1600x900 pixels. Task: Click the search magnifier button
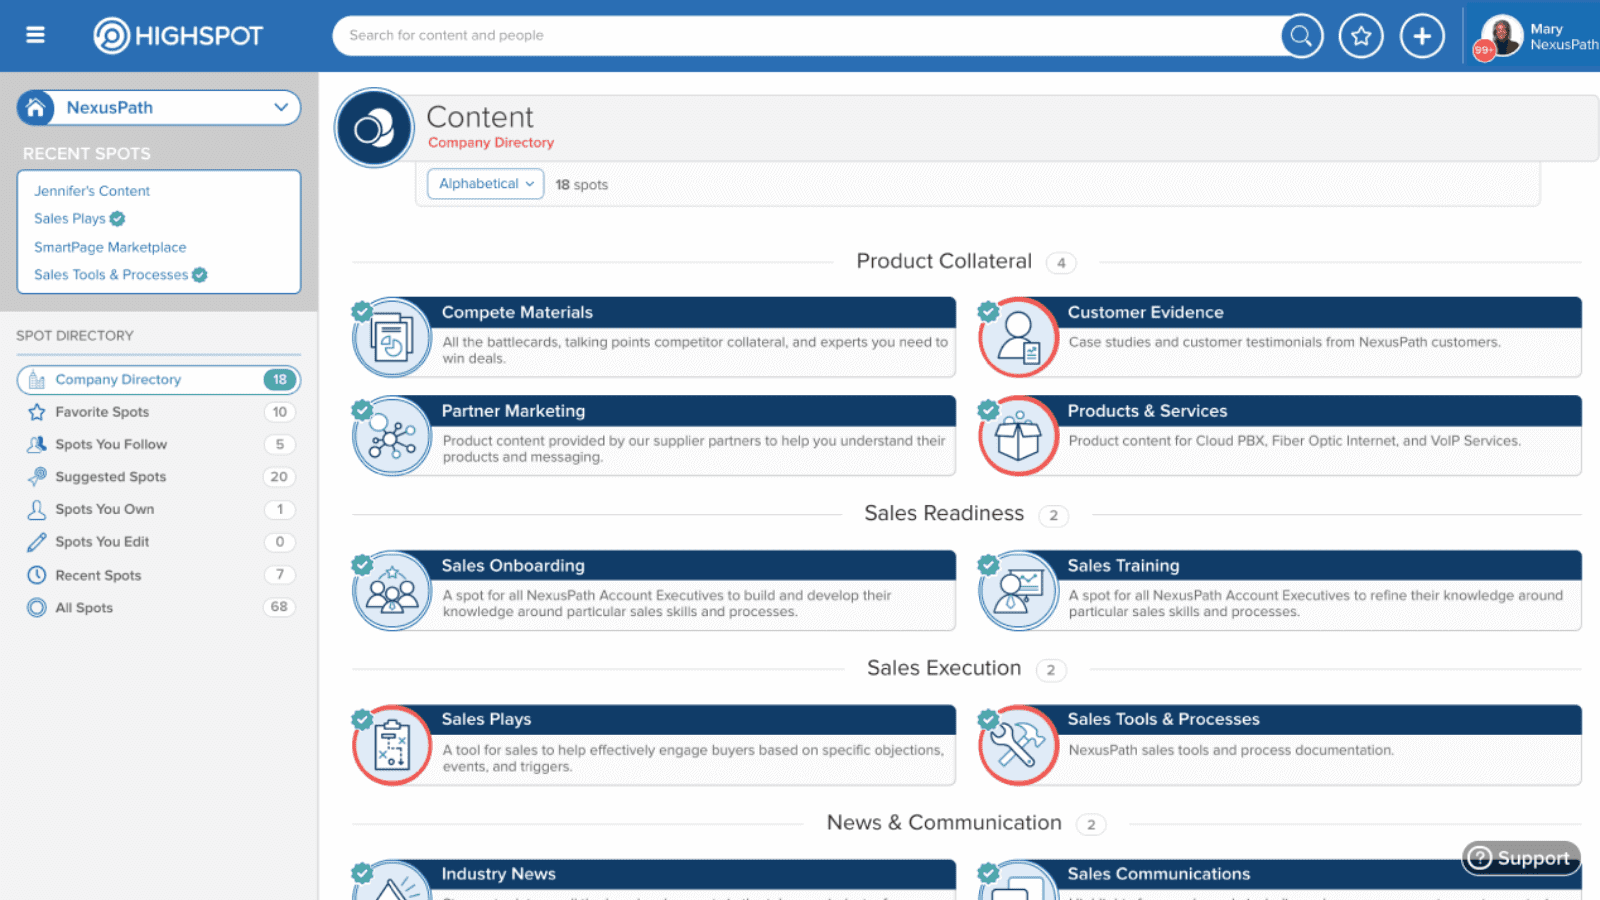pos(1301,36)
